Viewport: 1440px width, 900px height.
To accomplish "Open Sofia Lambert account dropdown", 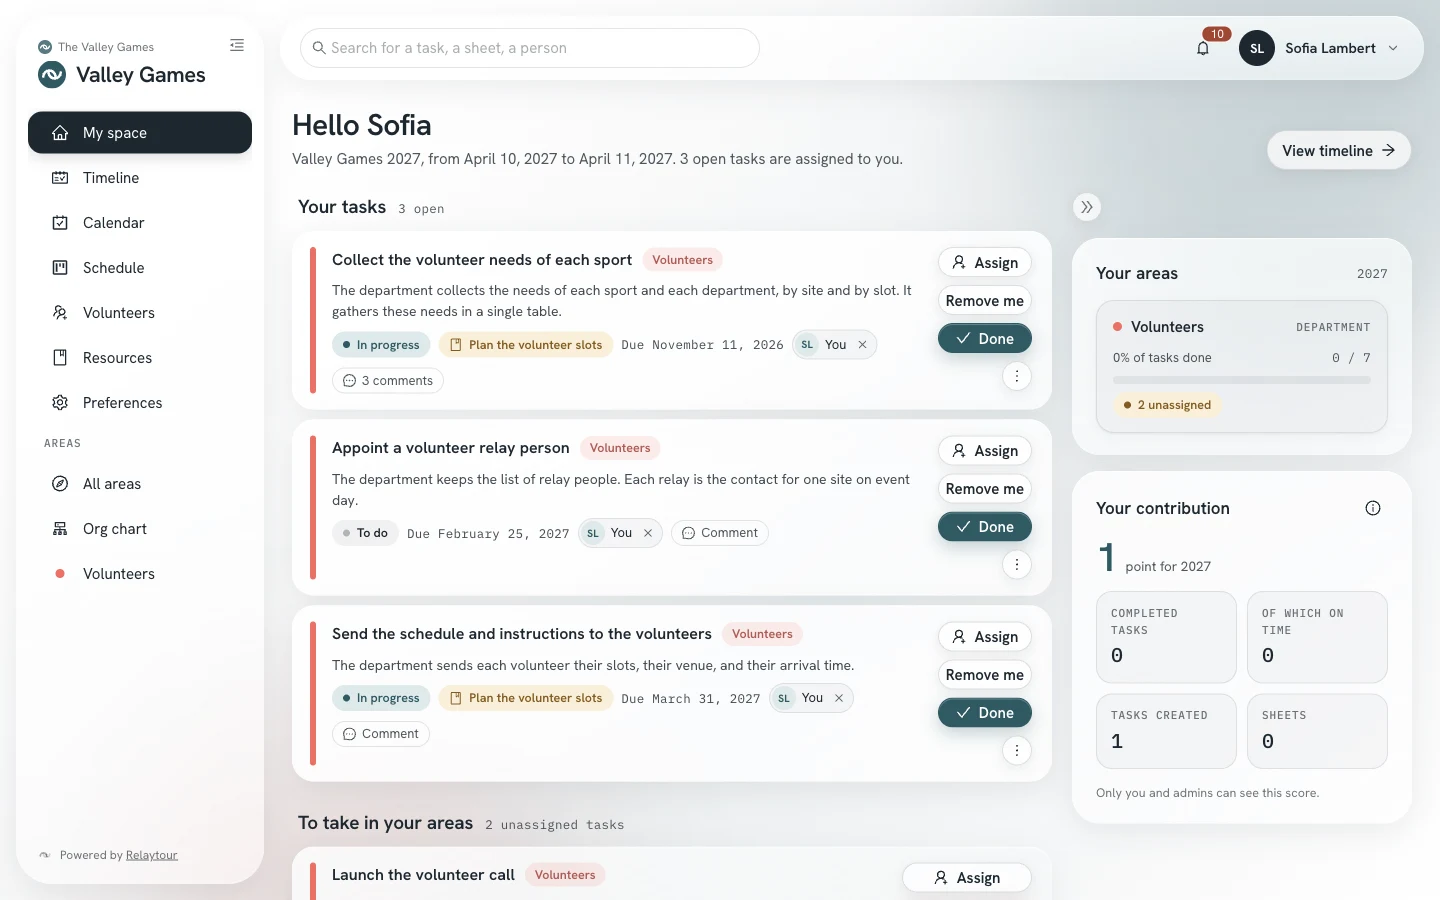I will (1319, 48).
